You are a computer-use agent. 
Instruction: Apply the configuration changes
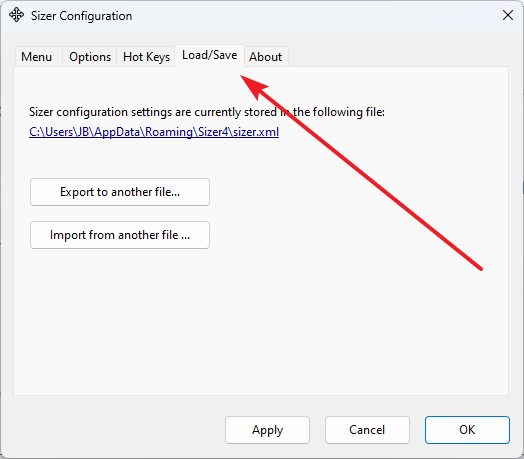pyautogui.click(x=267, y=430)
